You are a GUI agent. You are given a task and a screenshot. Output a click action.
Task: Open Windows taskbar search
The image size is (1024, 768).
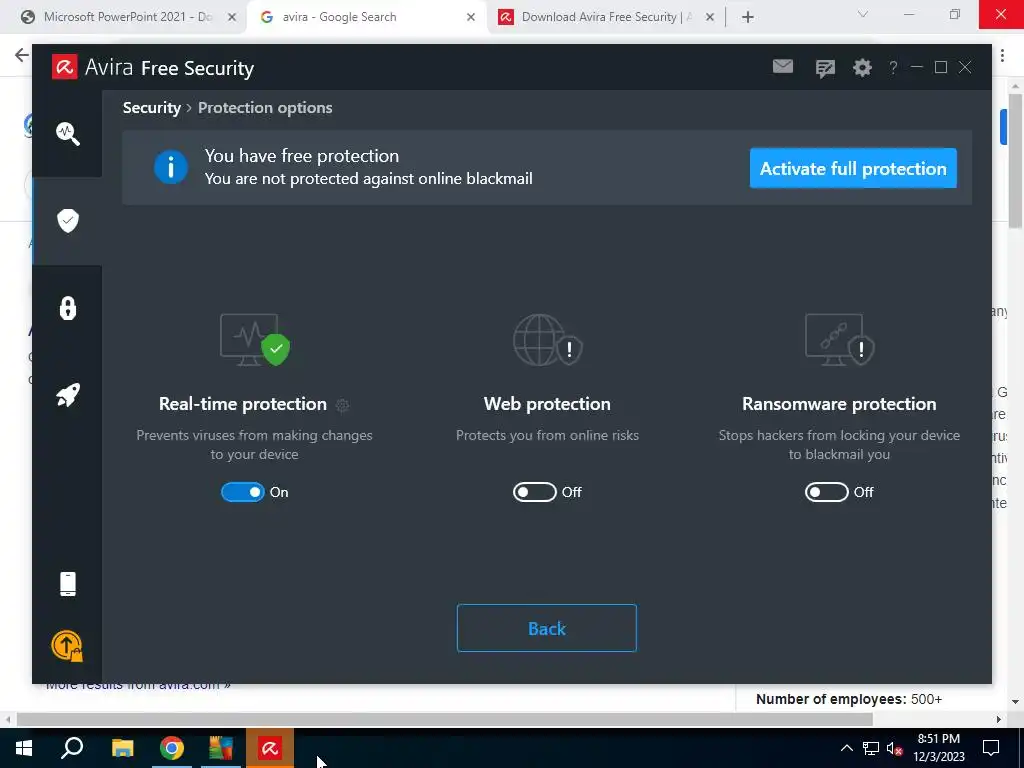pos(72,748)
